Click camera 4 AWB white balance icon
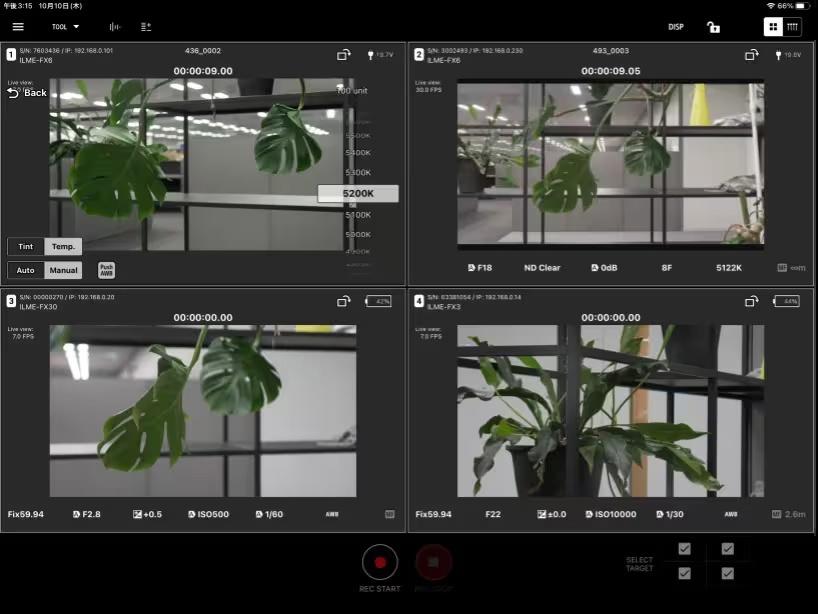The image size is (818, 614). pos(731,514)
